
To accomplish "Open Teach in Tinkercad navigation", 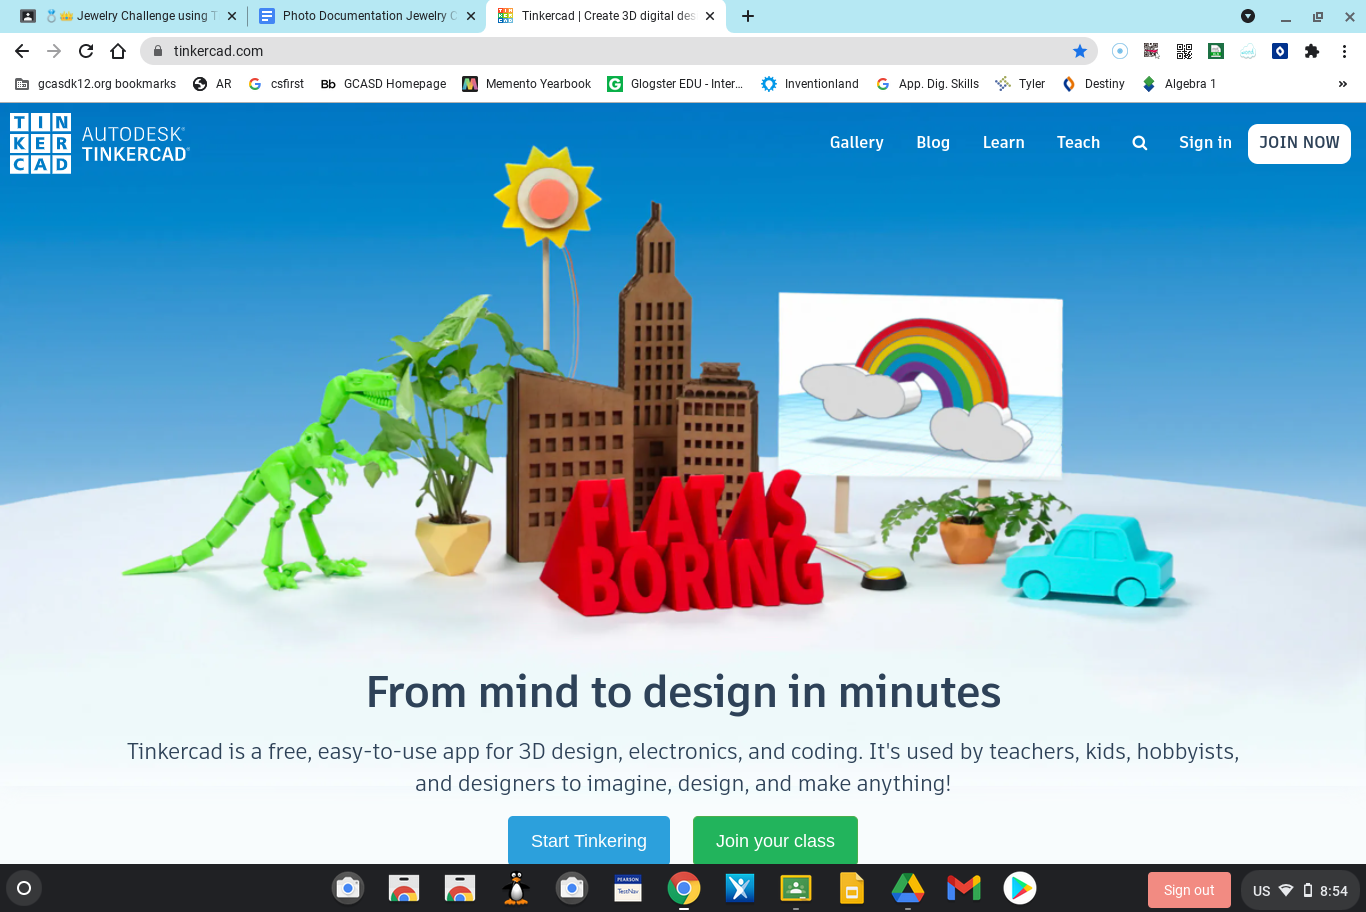I will pos(1078,143).
